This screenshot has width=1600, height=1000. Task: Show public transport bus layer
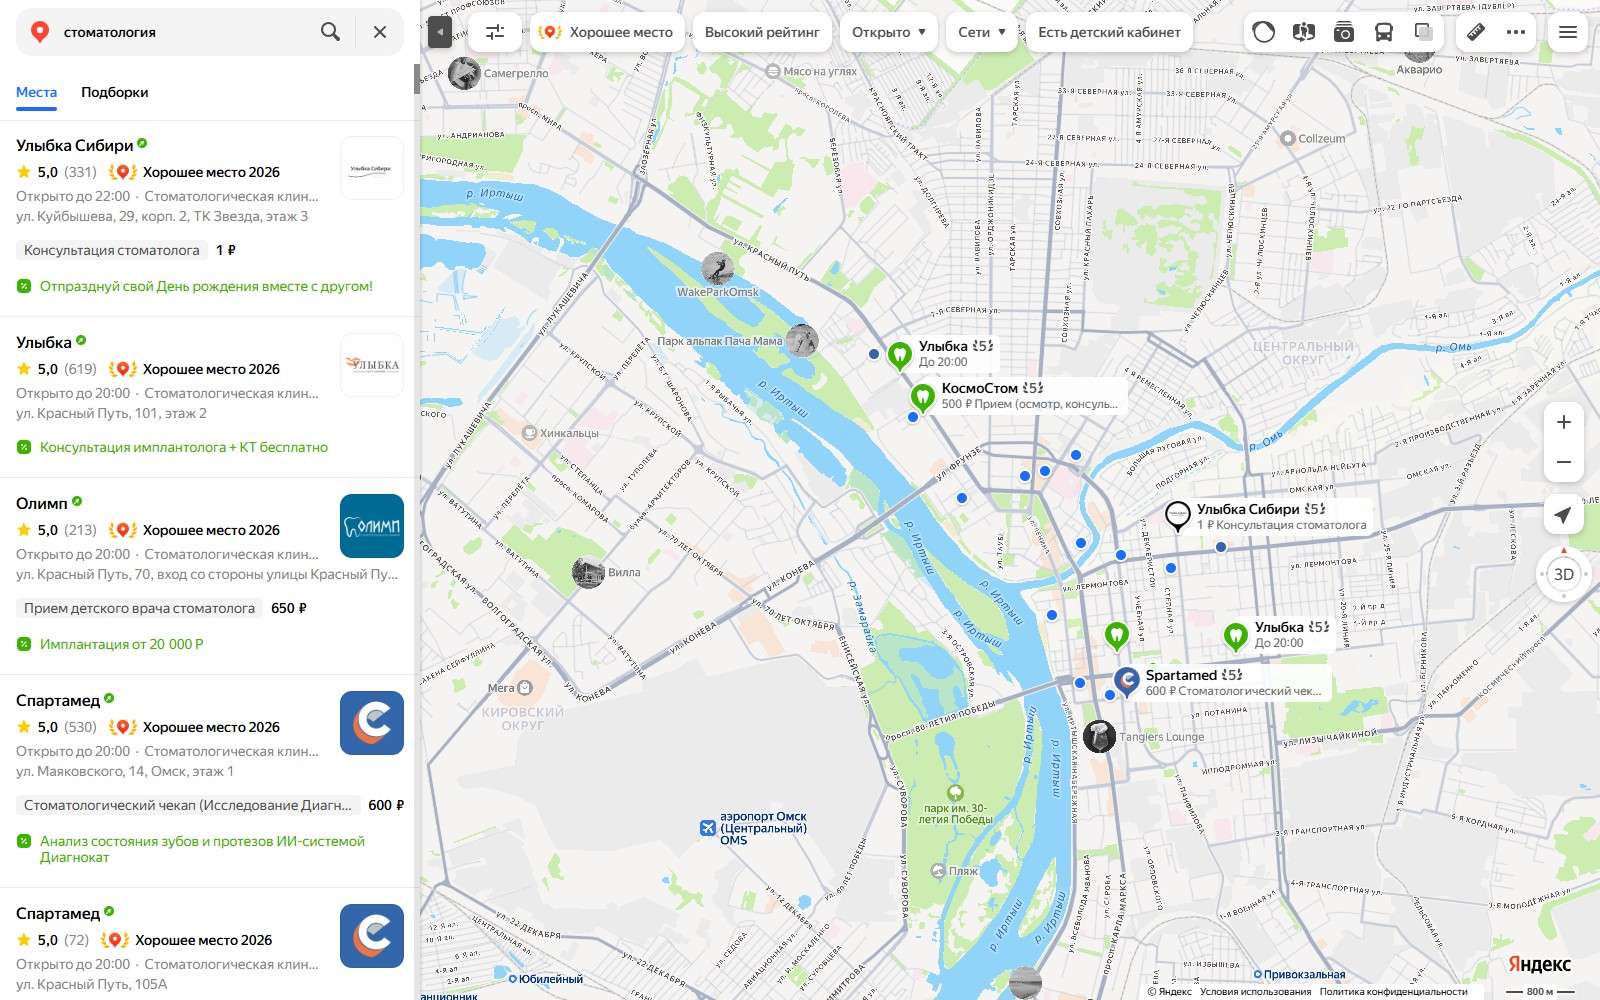(x=1384, y=32)
